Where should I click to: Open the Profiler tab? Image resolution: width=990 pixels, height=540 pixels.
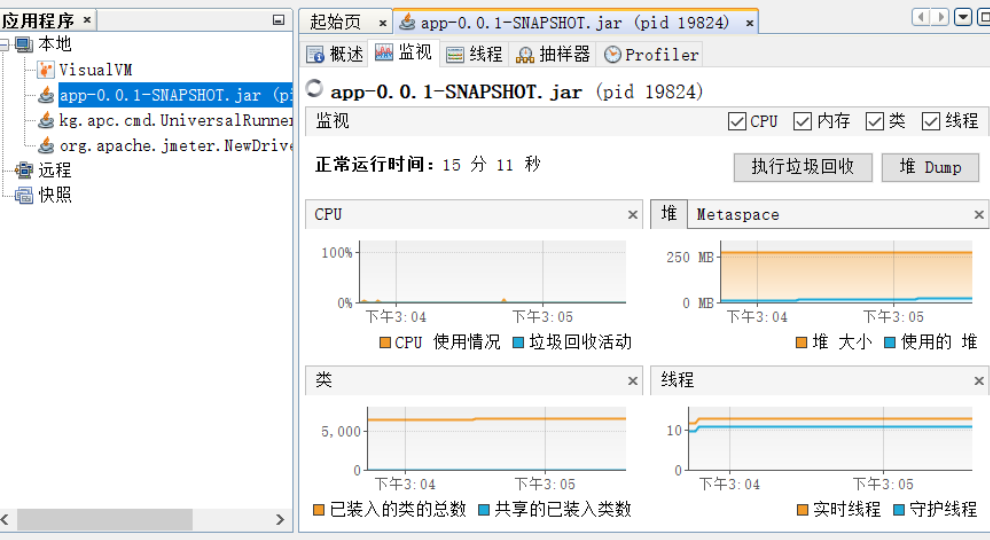pos(651,55)
